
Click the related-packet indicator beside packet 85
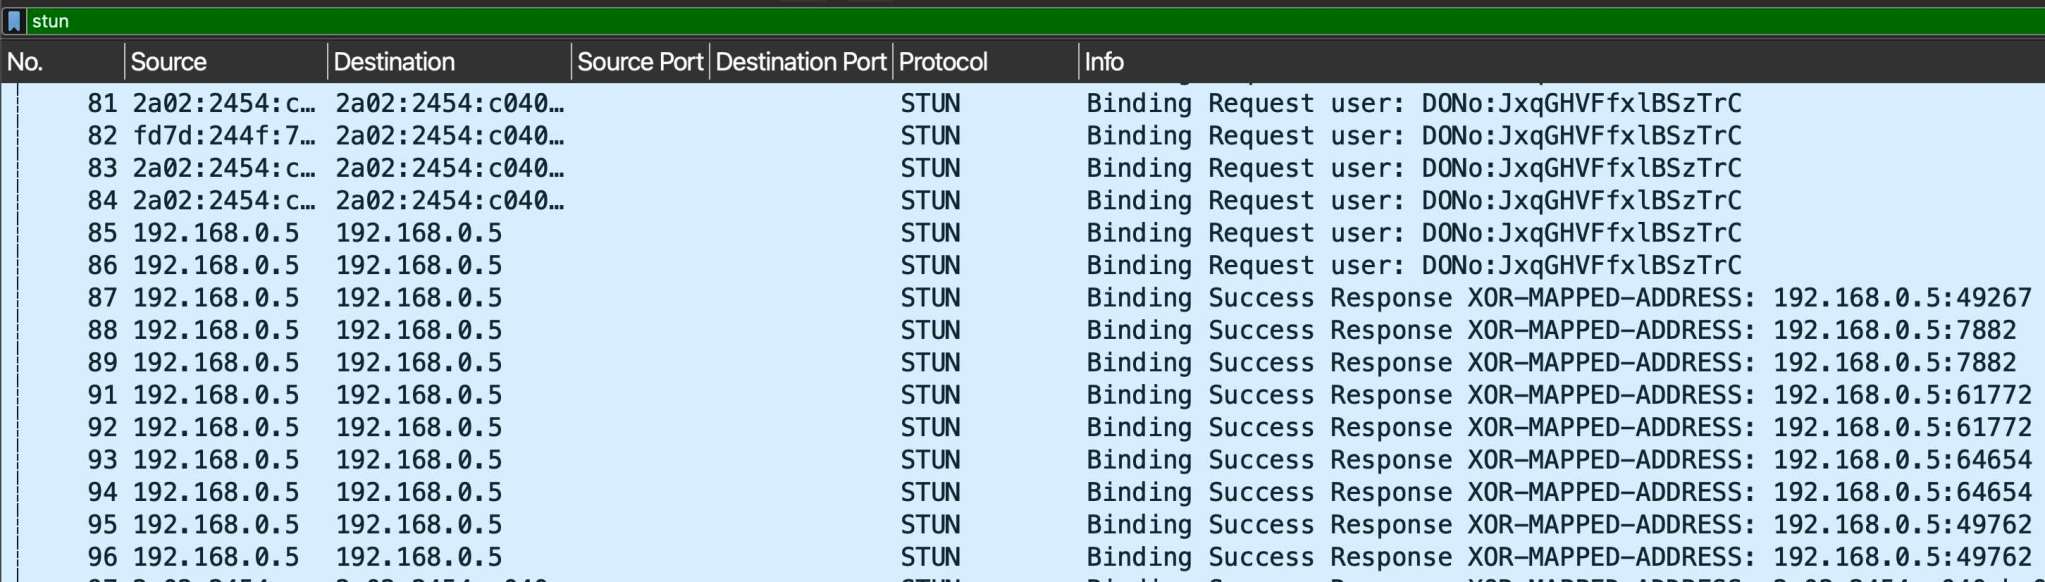(x=20, y=232)
